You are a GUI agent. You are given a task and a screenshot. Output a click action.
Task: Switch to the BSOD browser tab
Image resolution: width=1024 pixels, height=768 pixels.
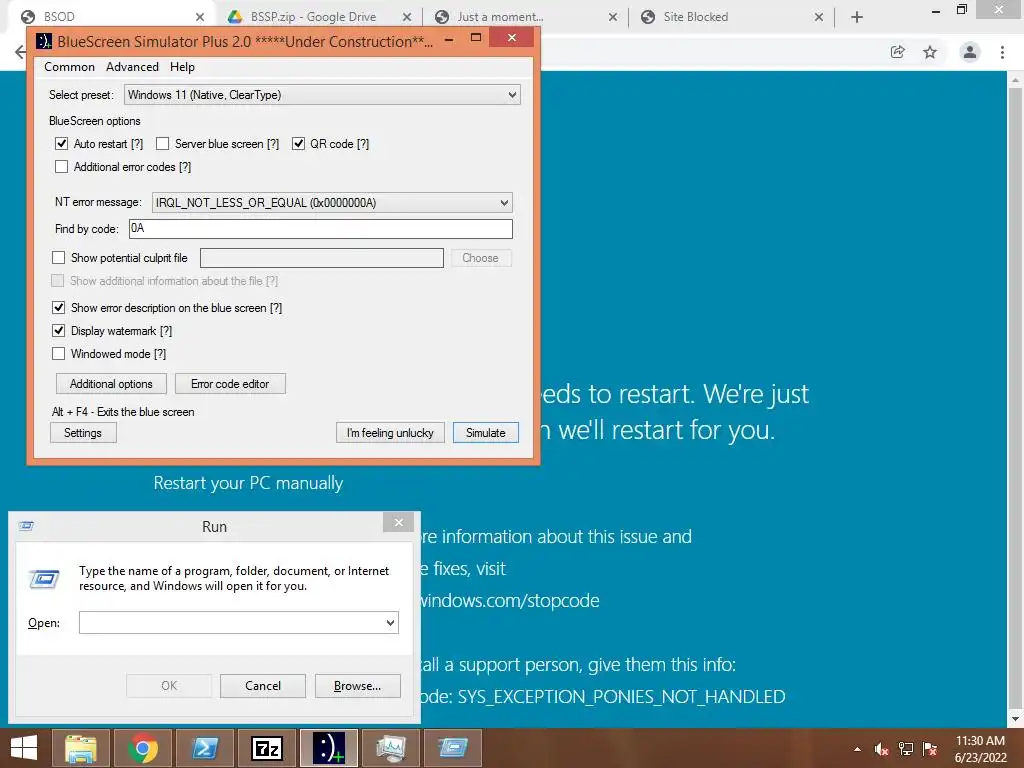(111, 17)
